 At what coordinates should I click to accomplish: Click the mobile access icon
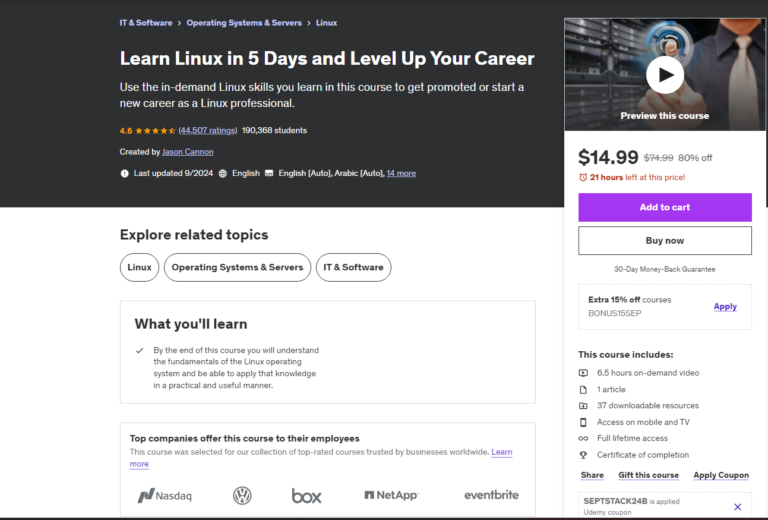[x=583, y=422]
